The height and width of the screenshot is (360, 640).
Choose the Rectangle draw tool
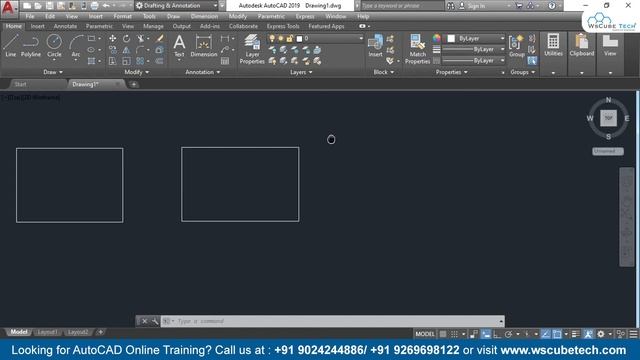click(91, 38)
